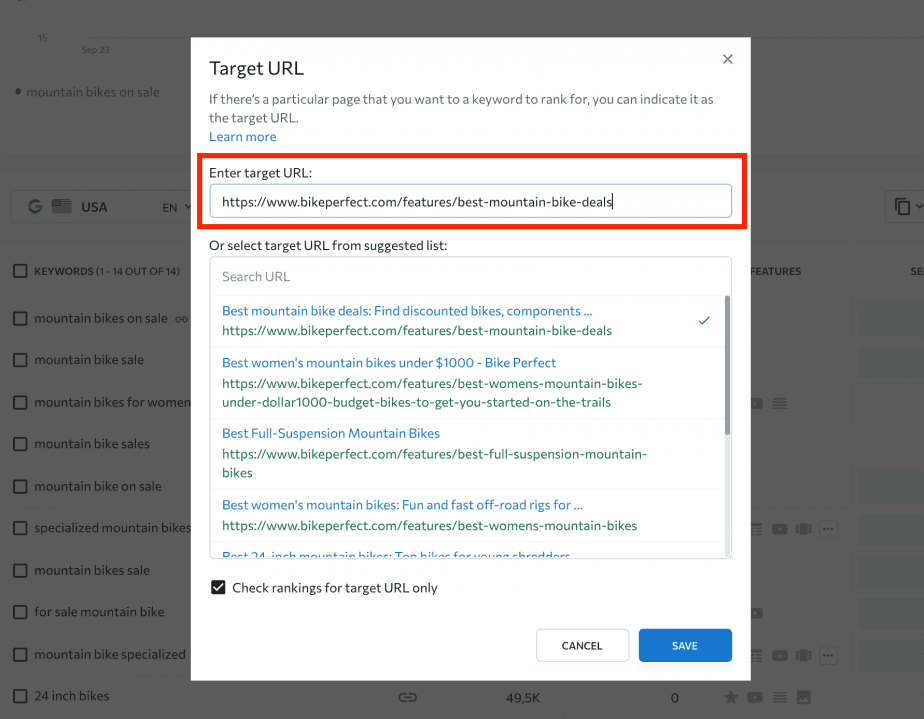Click keyword text '24 inch bikes'
Image resolution: width=924 pixels, height=719 pixels.
[72, 696]
